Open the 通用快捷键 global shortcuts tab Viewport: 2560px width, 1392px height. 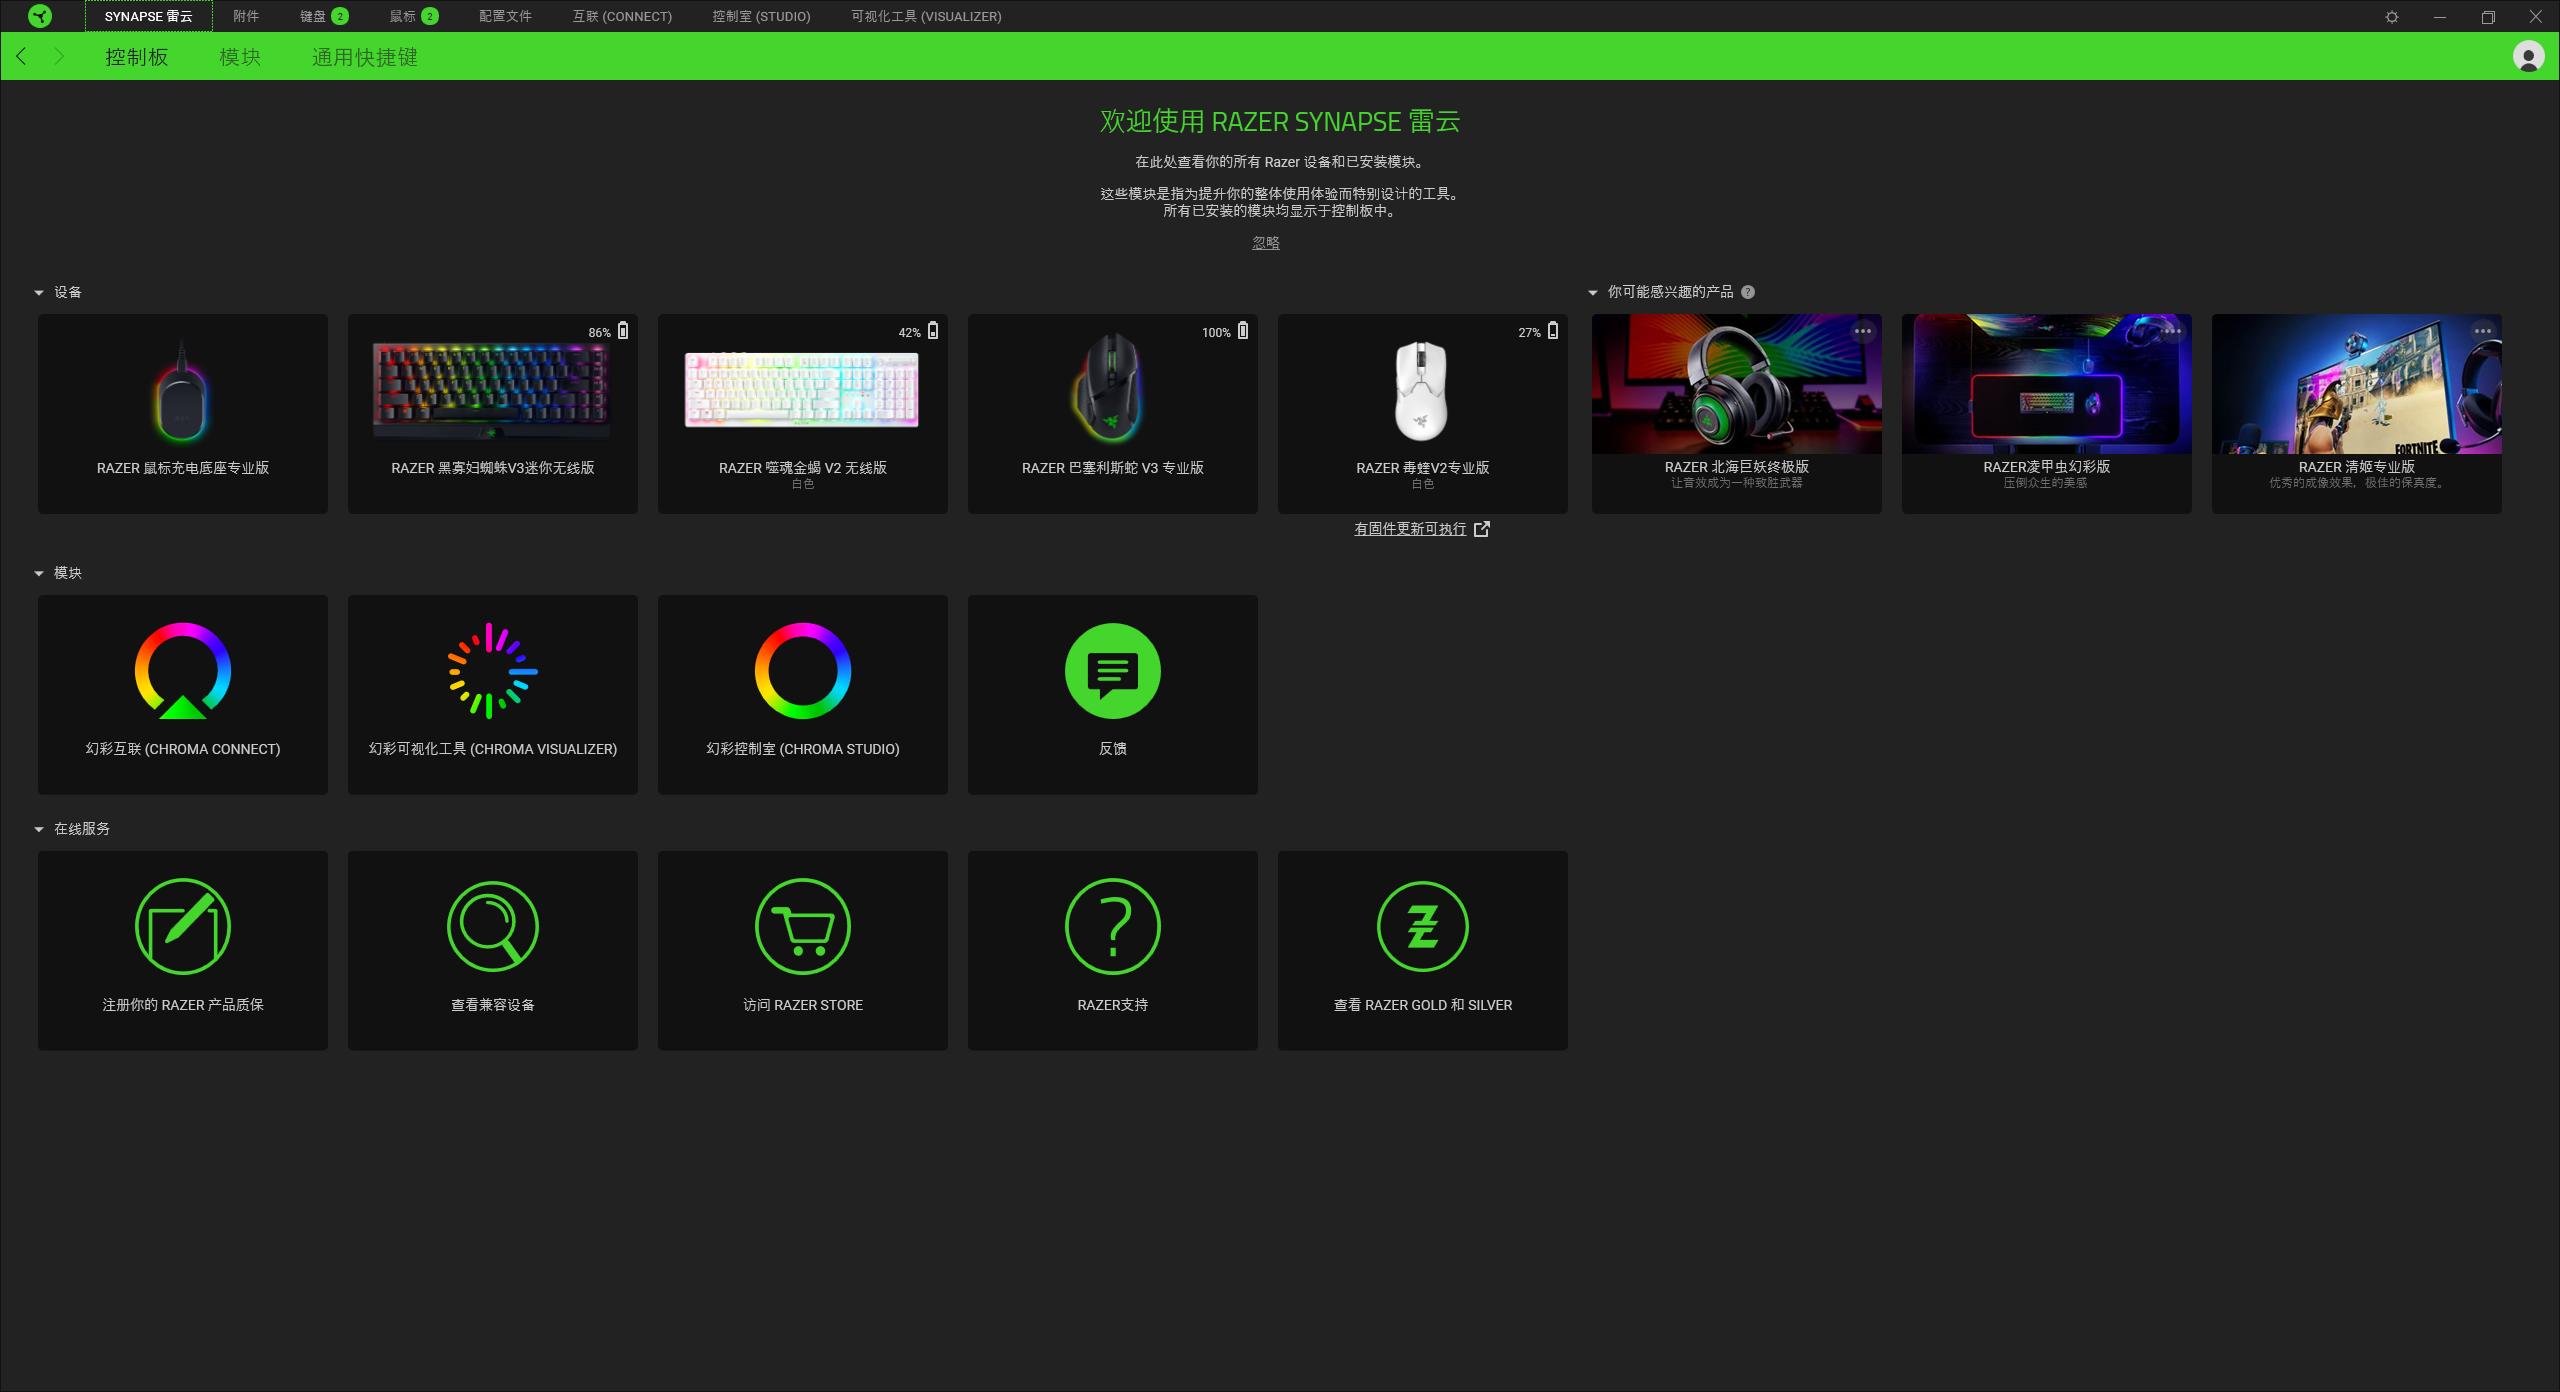pos(364,57)
